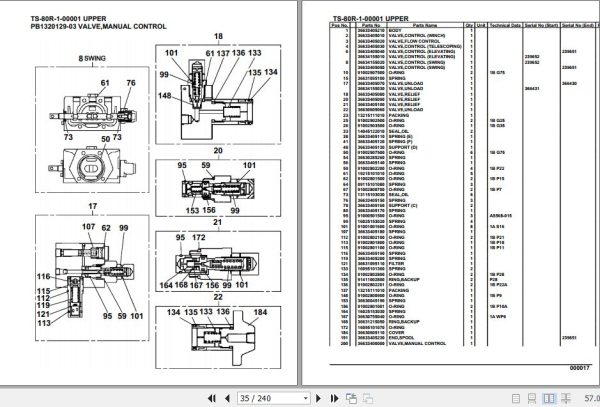
Task: Click callout 153 in diagram 20
Action: click(x=192, y=210)
